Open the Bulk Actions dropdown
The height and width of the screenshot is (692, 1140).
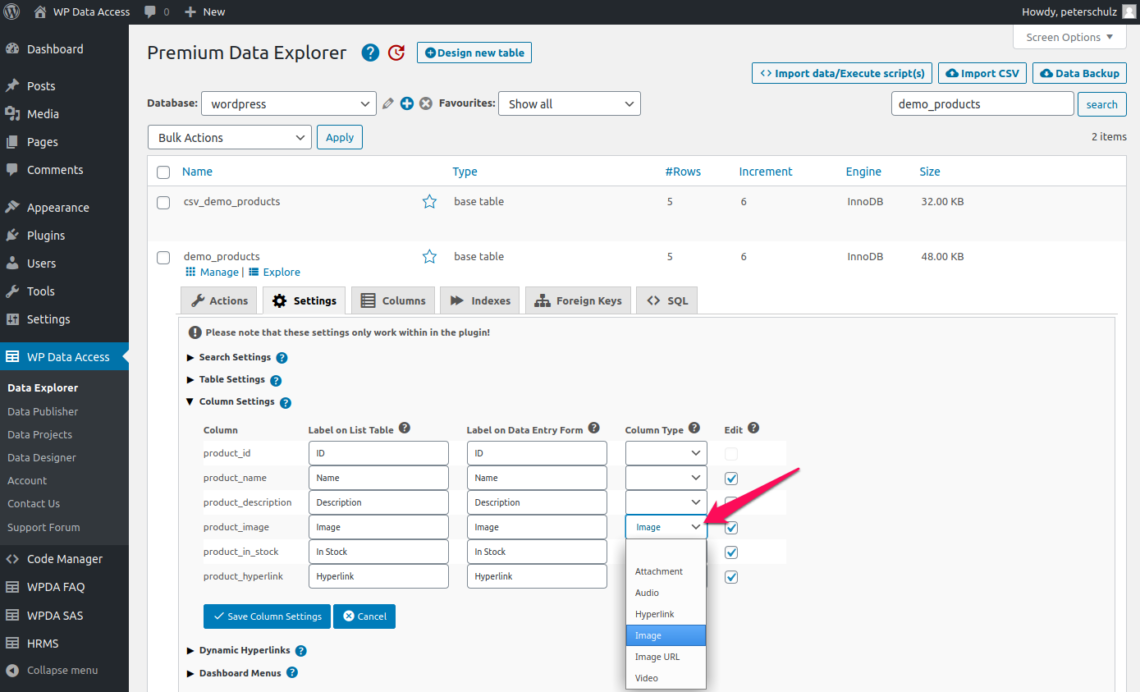click(x=229, y=137)
